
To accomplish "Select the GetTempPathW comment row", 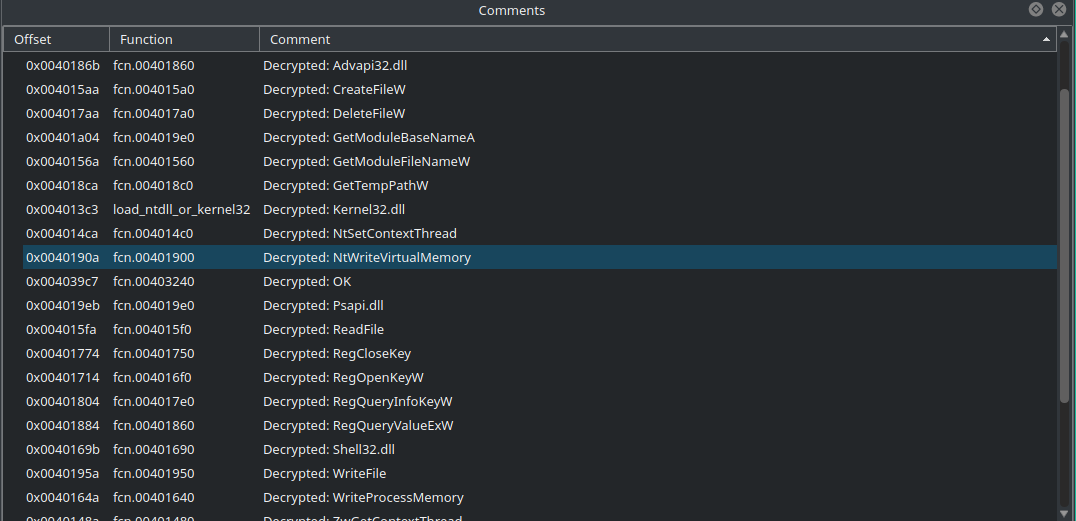I will pos(346,186).
